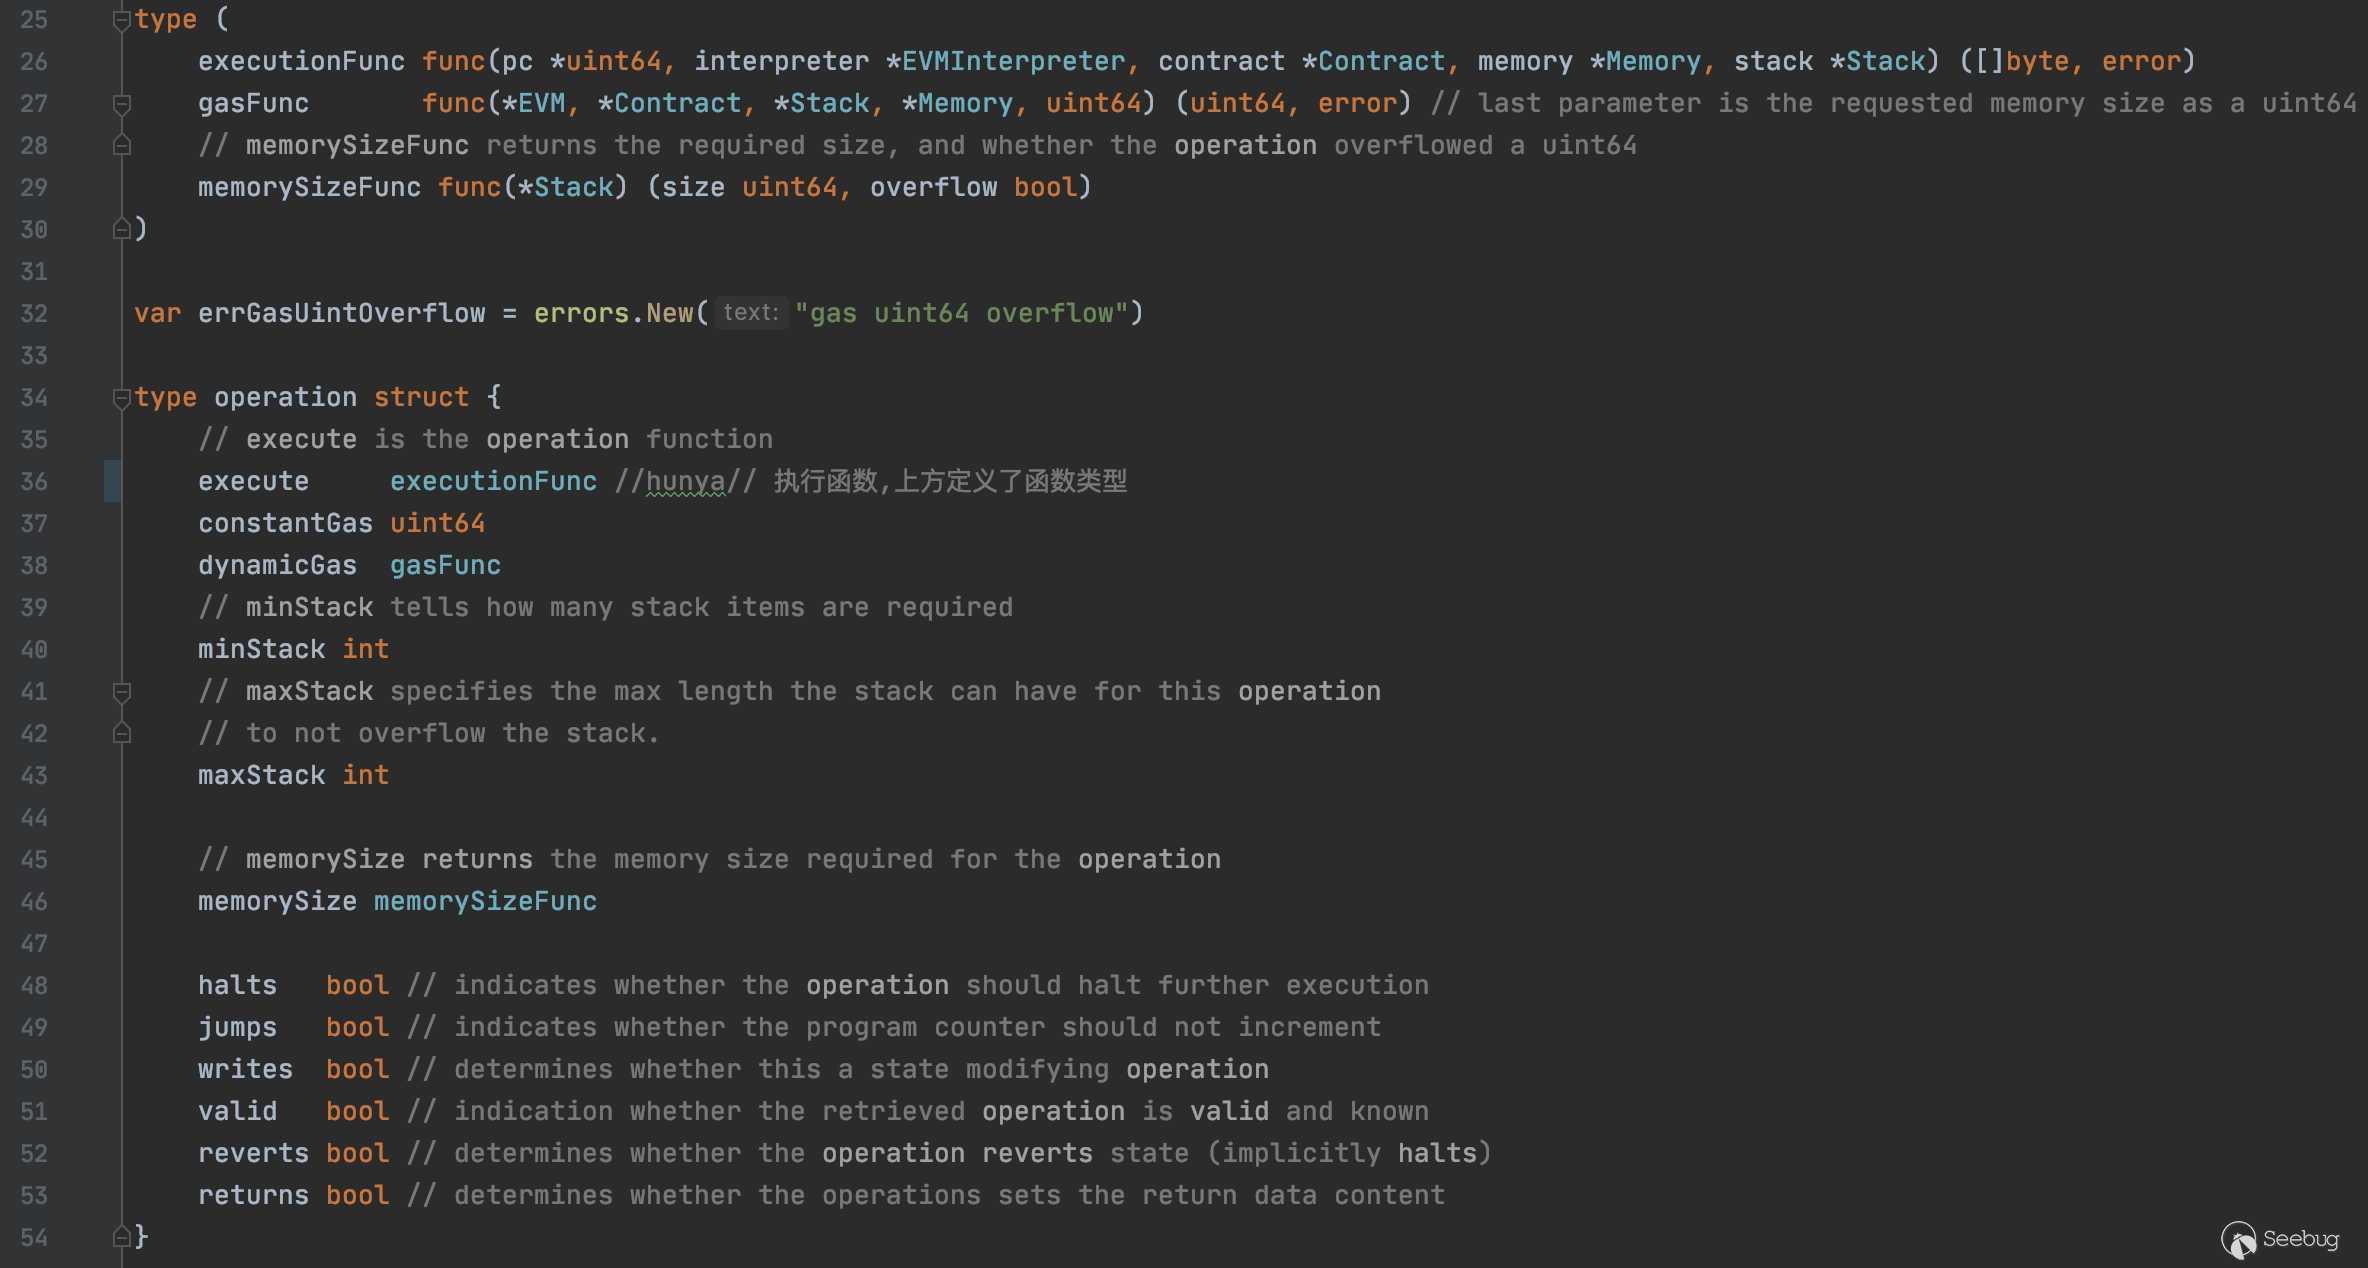Click the fold end marker on line 42

[x=122, y=734]
